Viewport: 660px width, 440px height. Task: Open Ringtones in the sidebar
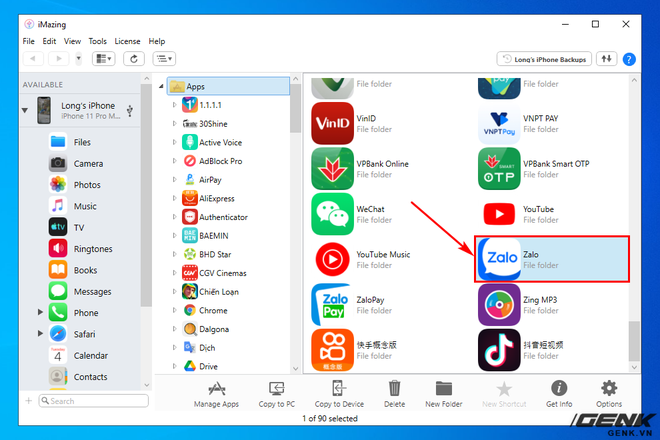[93, 249]
